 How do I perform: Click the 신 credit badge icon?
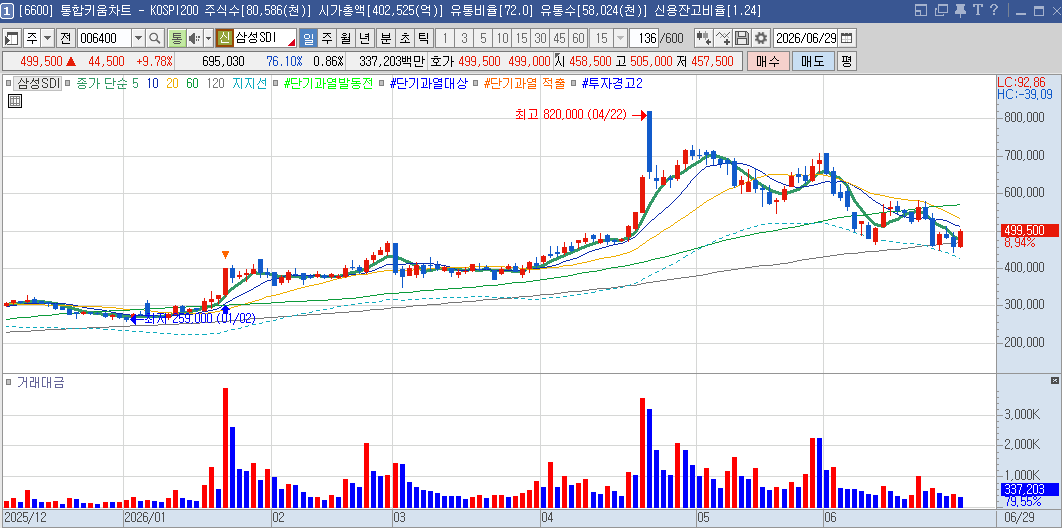pyautogui.click(x=225, y=38)
